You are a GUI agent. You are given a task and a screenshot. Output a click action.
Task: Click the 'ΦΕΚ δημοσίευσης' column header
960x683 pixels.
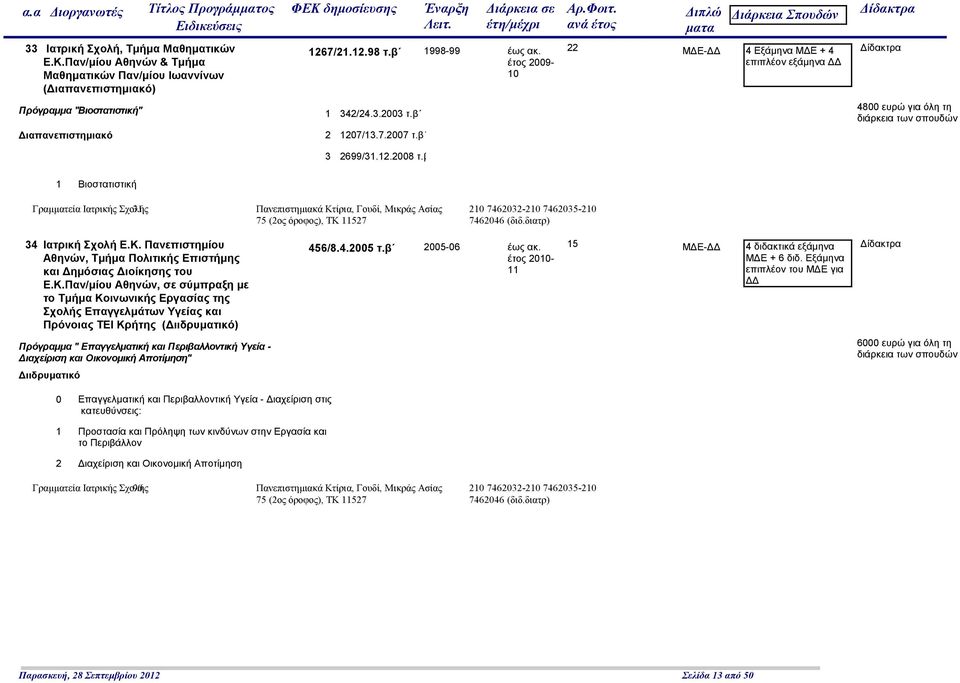click(344, 9)
